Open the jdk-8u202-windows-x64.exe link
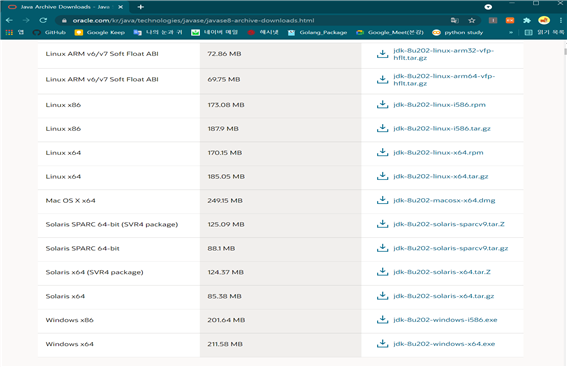Viewport: 567px width, 371px height. point(444,344)
